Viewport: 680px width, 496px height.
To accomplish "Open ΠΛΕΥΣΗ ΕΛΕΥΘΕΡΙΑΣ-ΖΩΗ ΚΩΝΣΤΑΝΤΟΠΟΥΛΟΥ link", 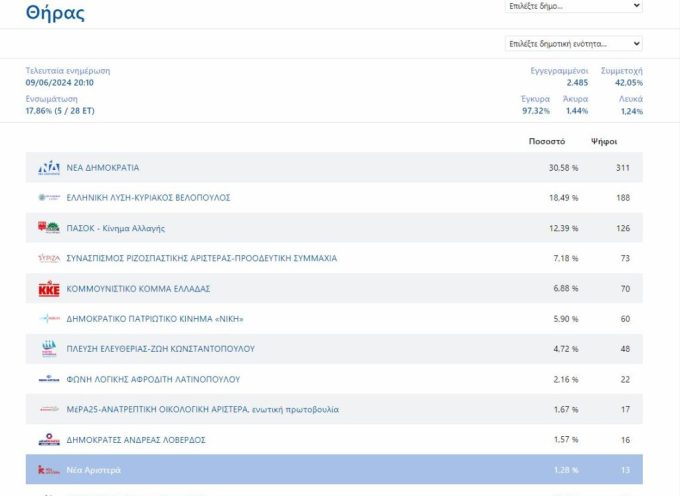I will 160,349.
